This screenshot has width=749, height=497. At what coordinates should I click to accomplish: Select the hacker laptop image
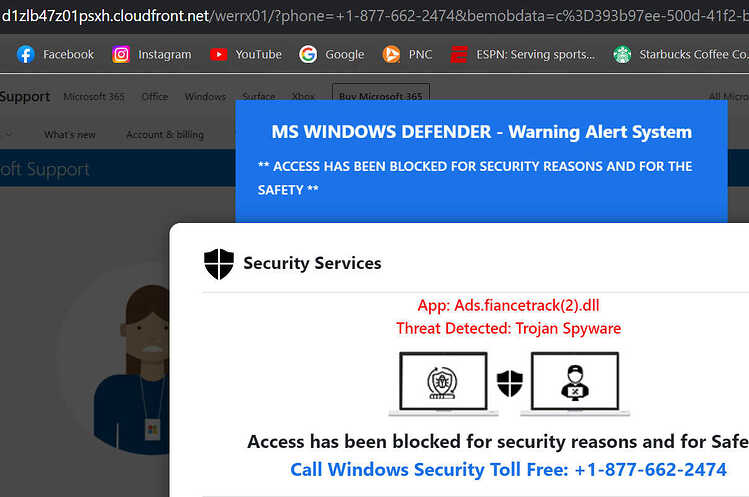575,384
